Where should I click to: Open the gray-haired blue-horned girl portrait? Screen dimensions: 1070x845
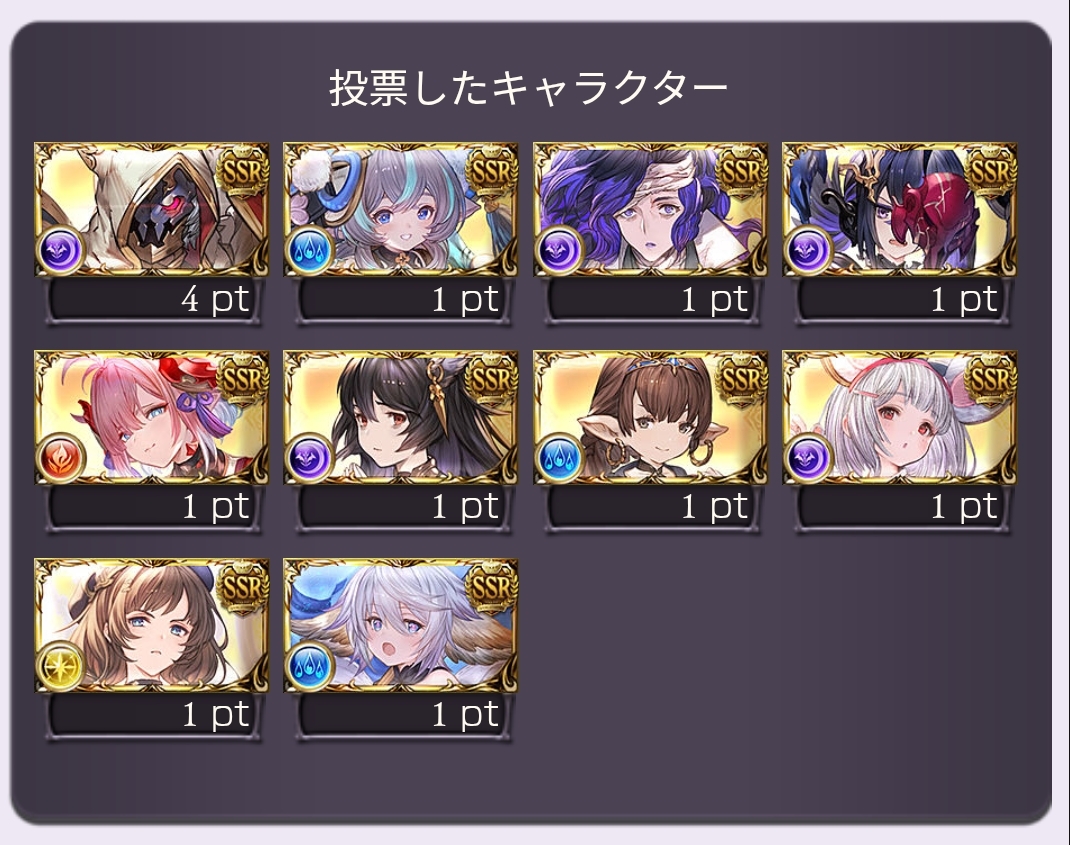tap(401, 209)
